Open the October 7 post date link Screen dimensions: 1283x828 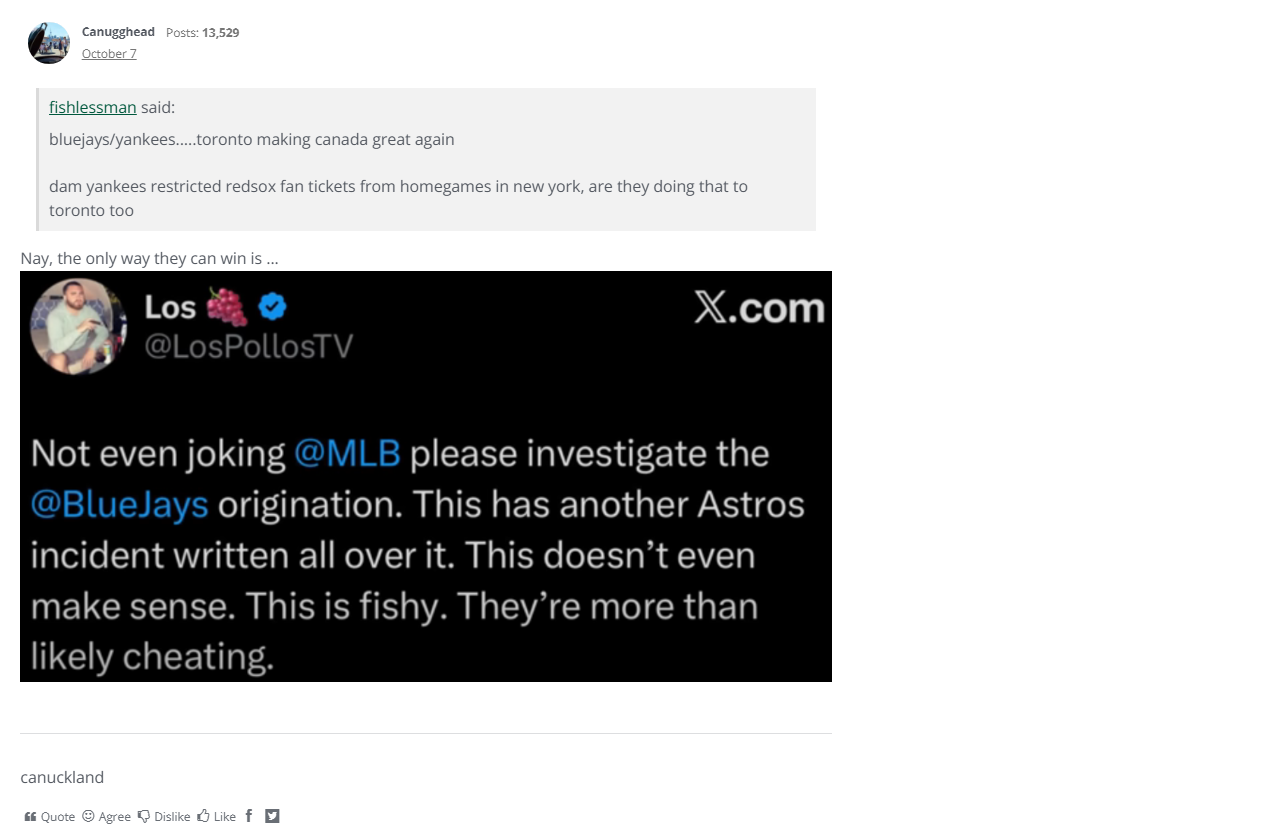(109, 54)
